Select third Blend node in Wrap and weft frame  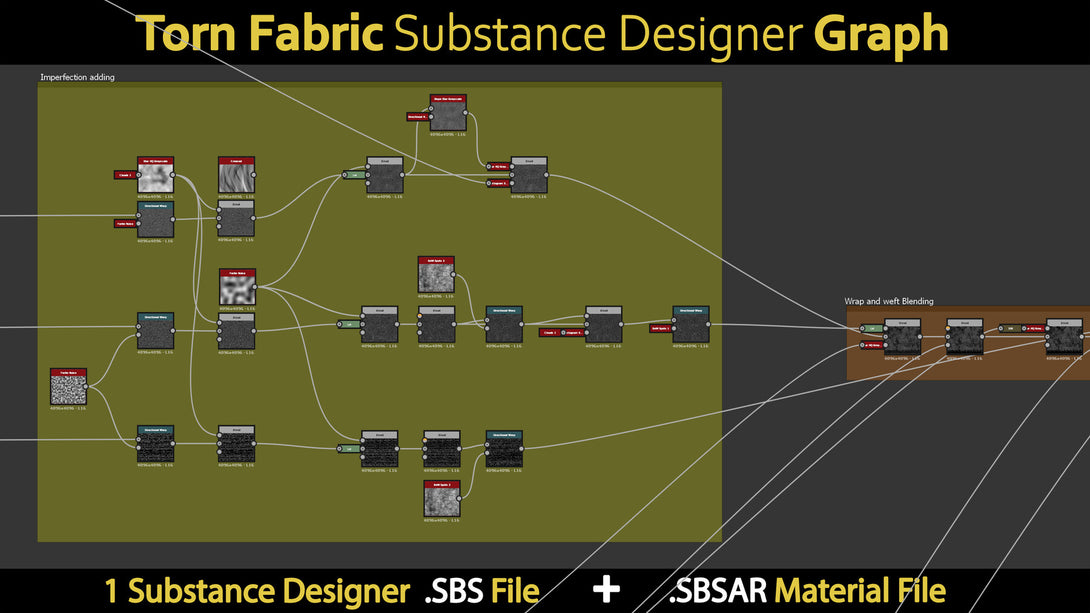(1064, 337)
